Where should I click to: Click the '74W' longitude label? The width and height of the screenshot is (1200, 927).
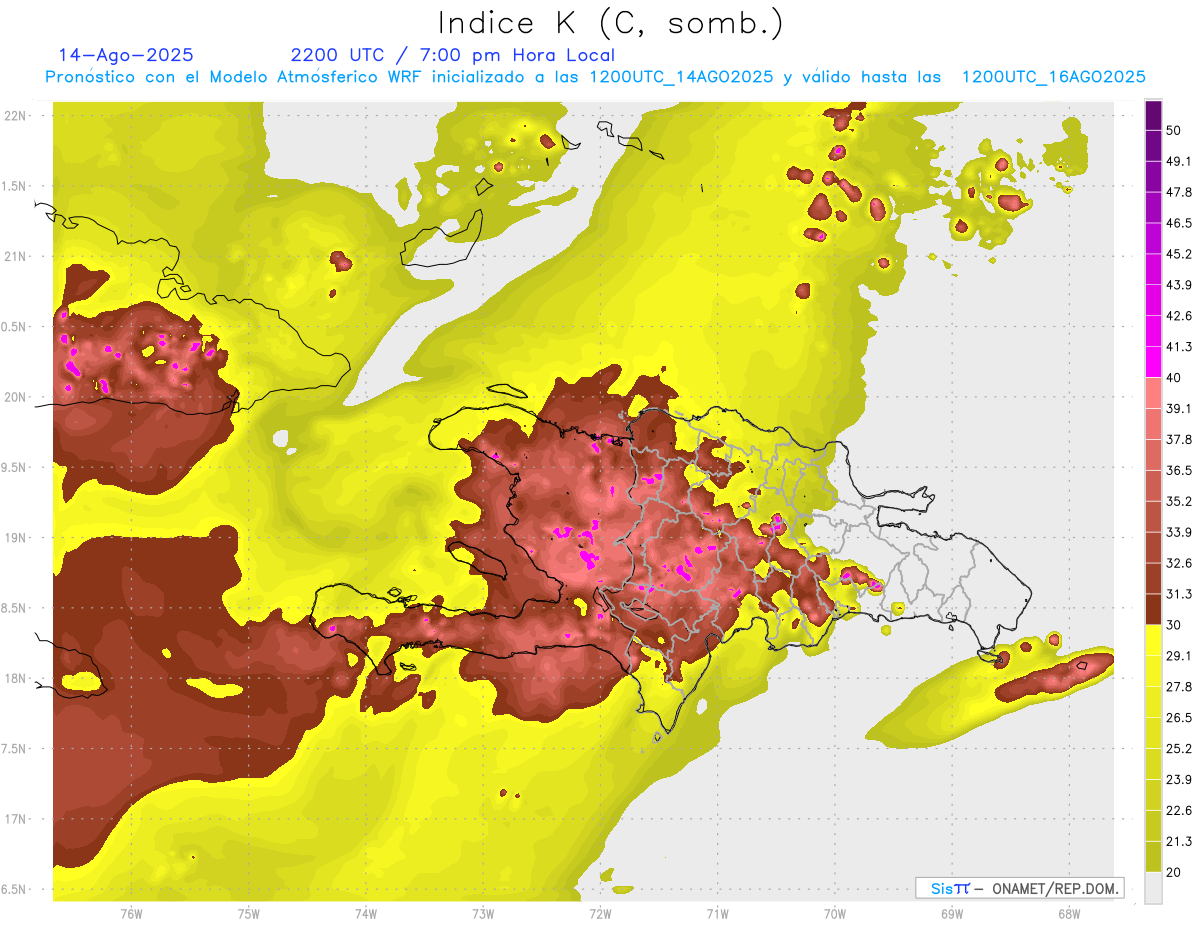click(365, 913)
